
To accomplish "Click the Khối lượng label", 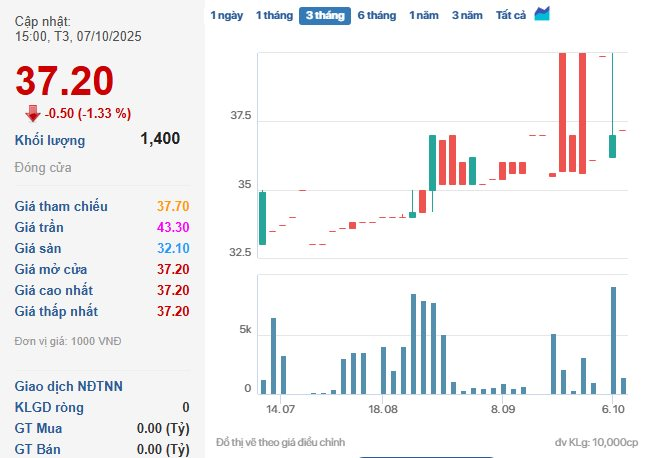I will coord(50,140).
